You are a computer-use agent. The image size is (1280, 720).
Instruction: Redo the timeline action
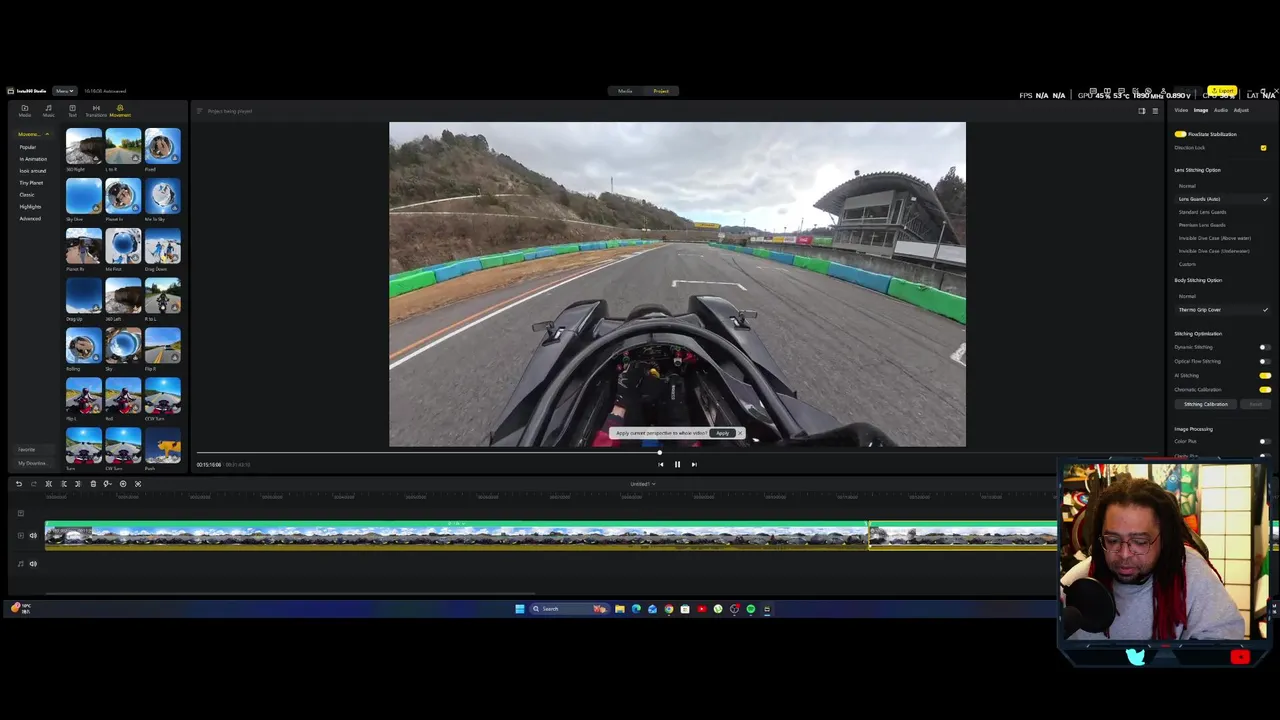[x=33, y=484]
